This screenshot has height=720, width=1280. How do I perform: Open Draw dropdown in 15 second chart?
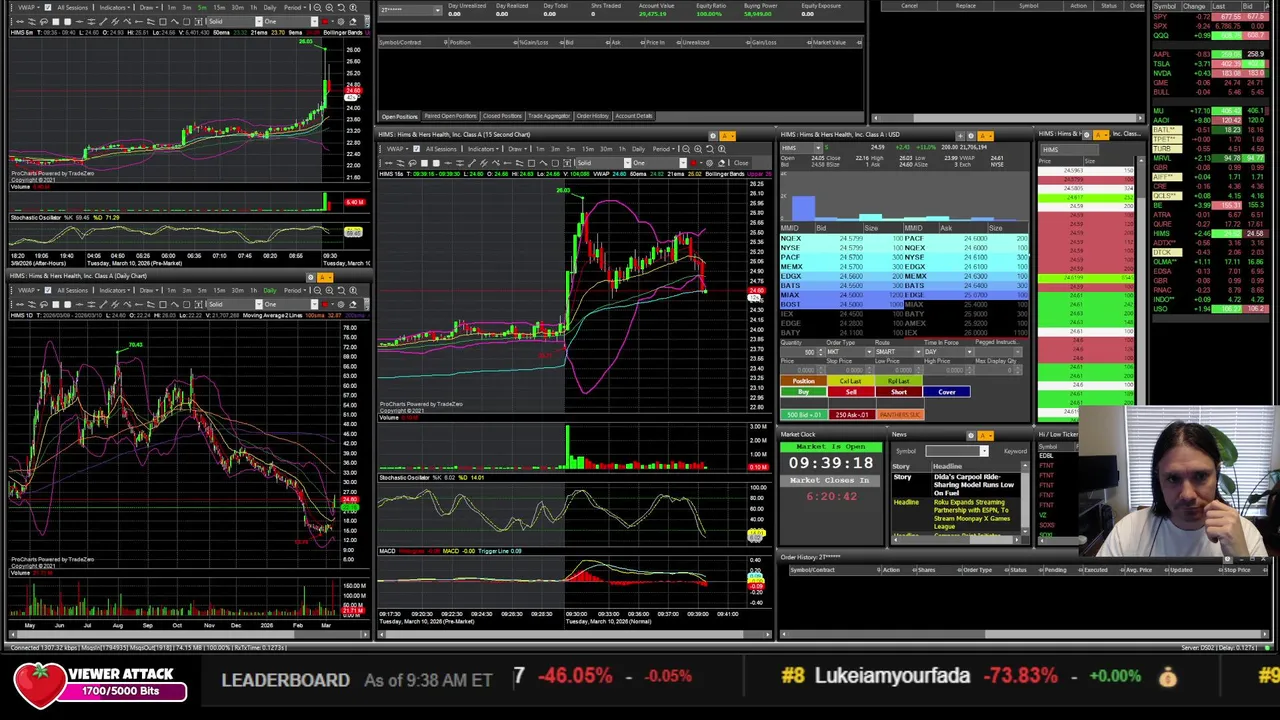[517, 149]
